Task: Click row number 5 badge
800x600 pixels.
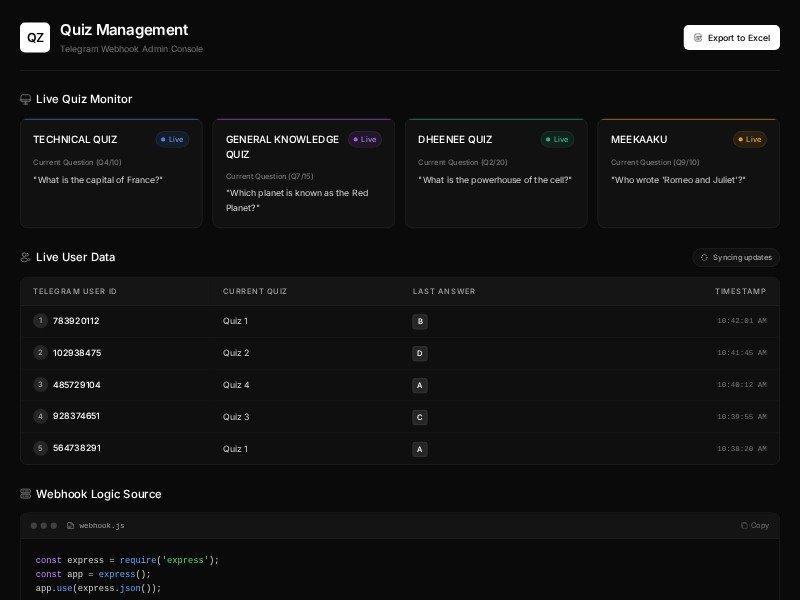Action: [x=40, y=448]
